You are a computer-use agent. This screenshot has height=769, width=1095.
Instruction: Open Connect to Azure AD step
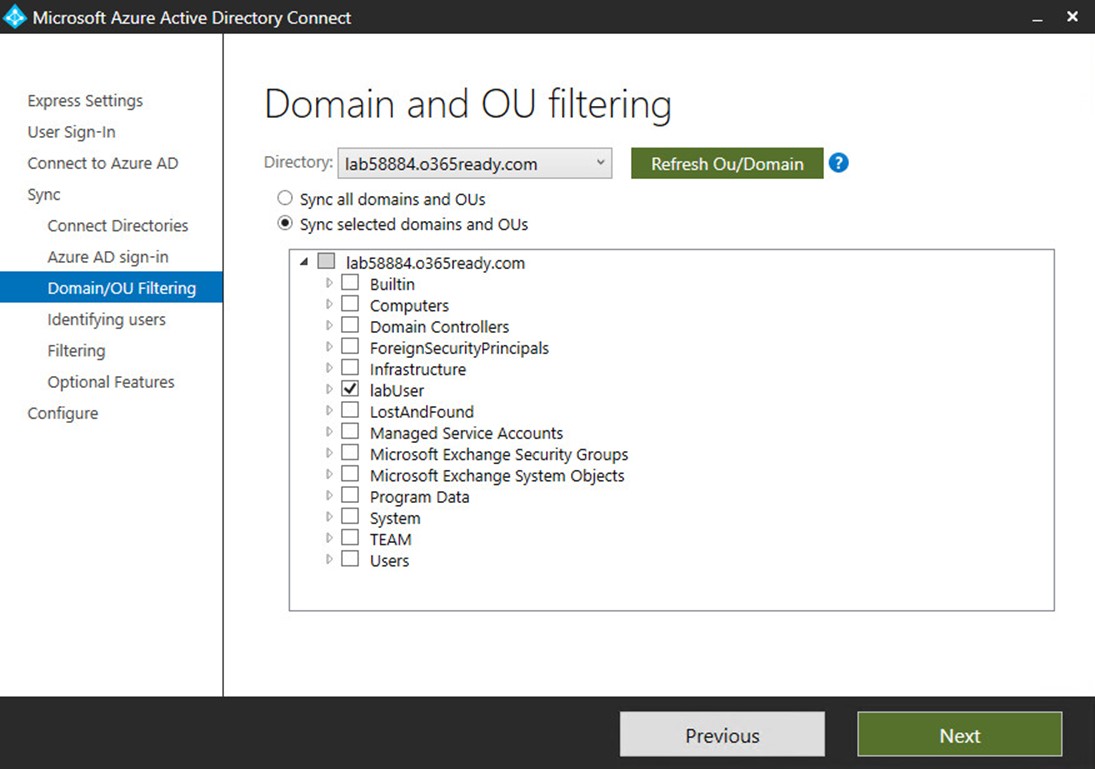tap(103, 163)
